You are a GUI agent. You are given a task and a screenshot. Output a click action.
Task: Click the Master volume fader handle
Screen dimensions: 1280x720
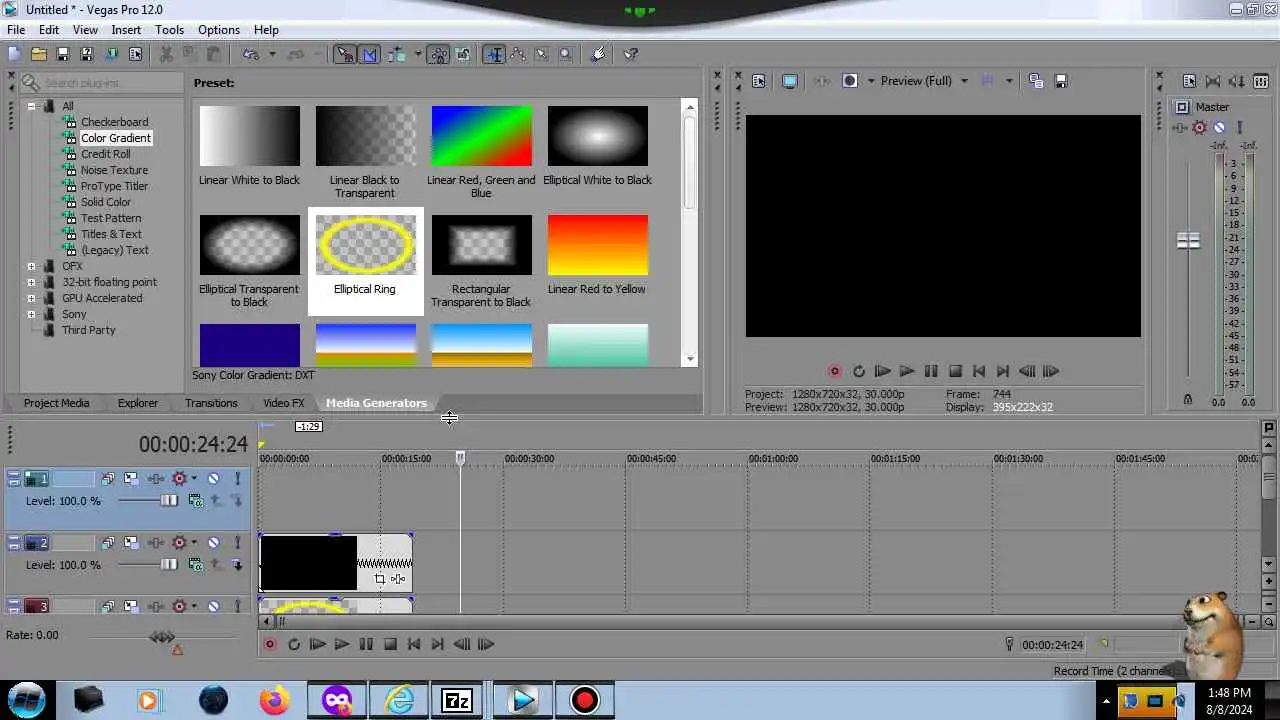tap(1188, 241)
